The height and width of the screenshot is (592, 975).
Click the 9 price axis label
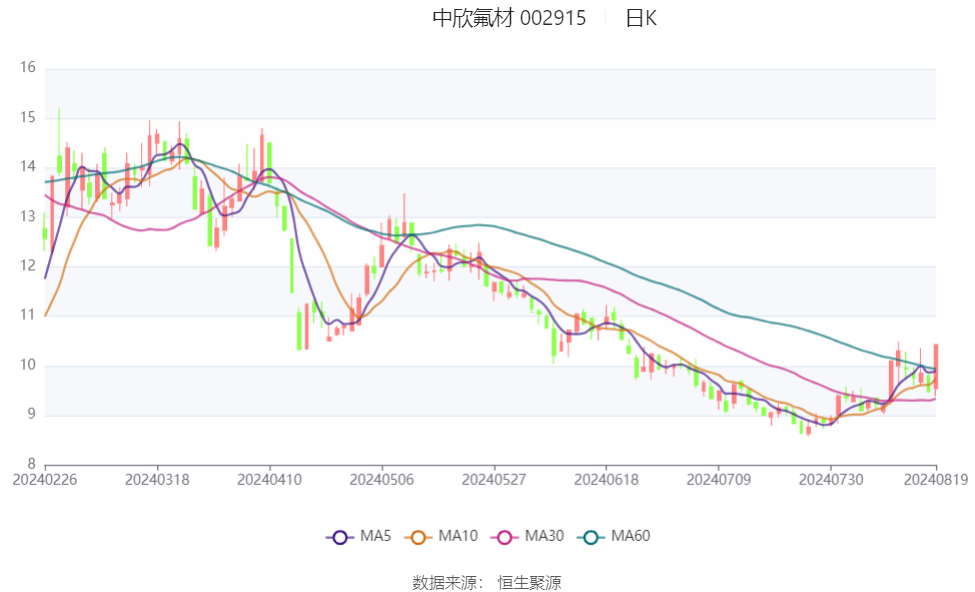(x=31, y=414)
